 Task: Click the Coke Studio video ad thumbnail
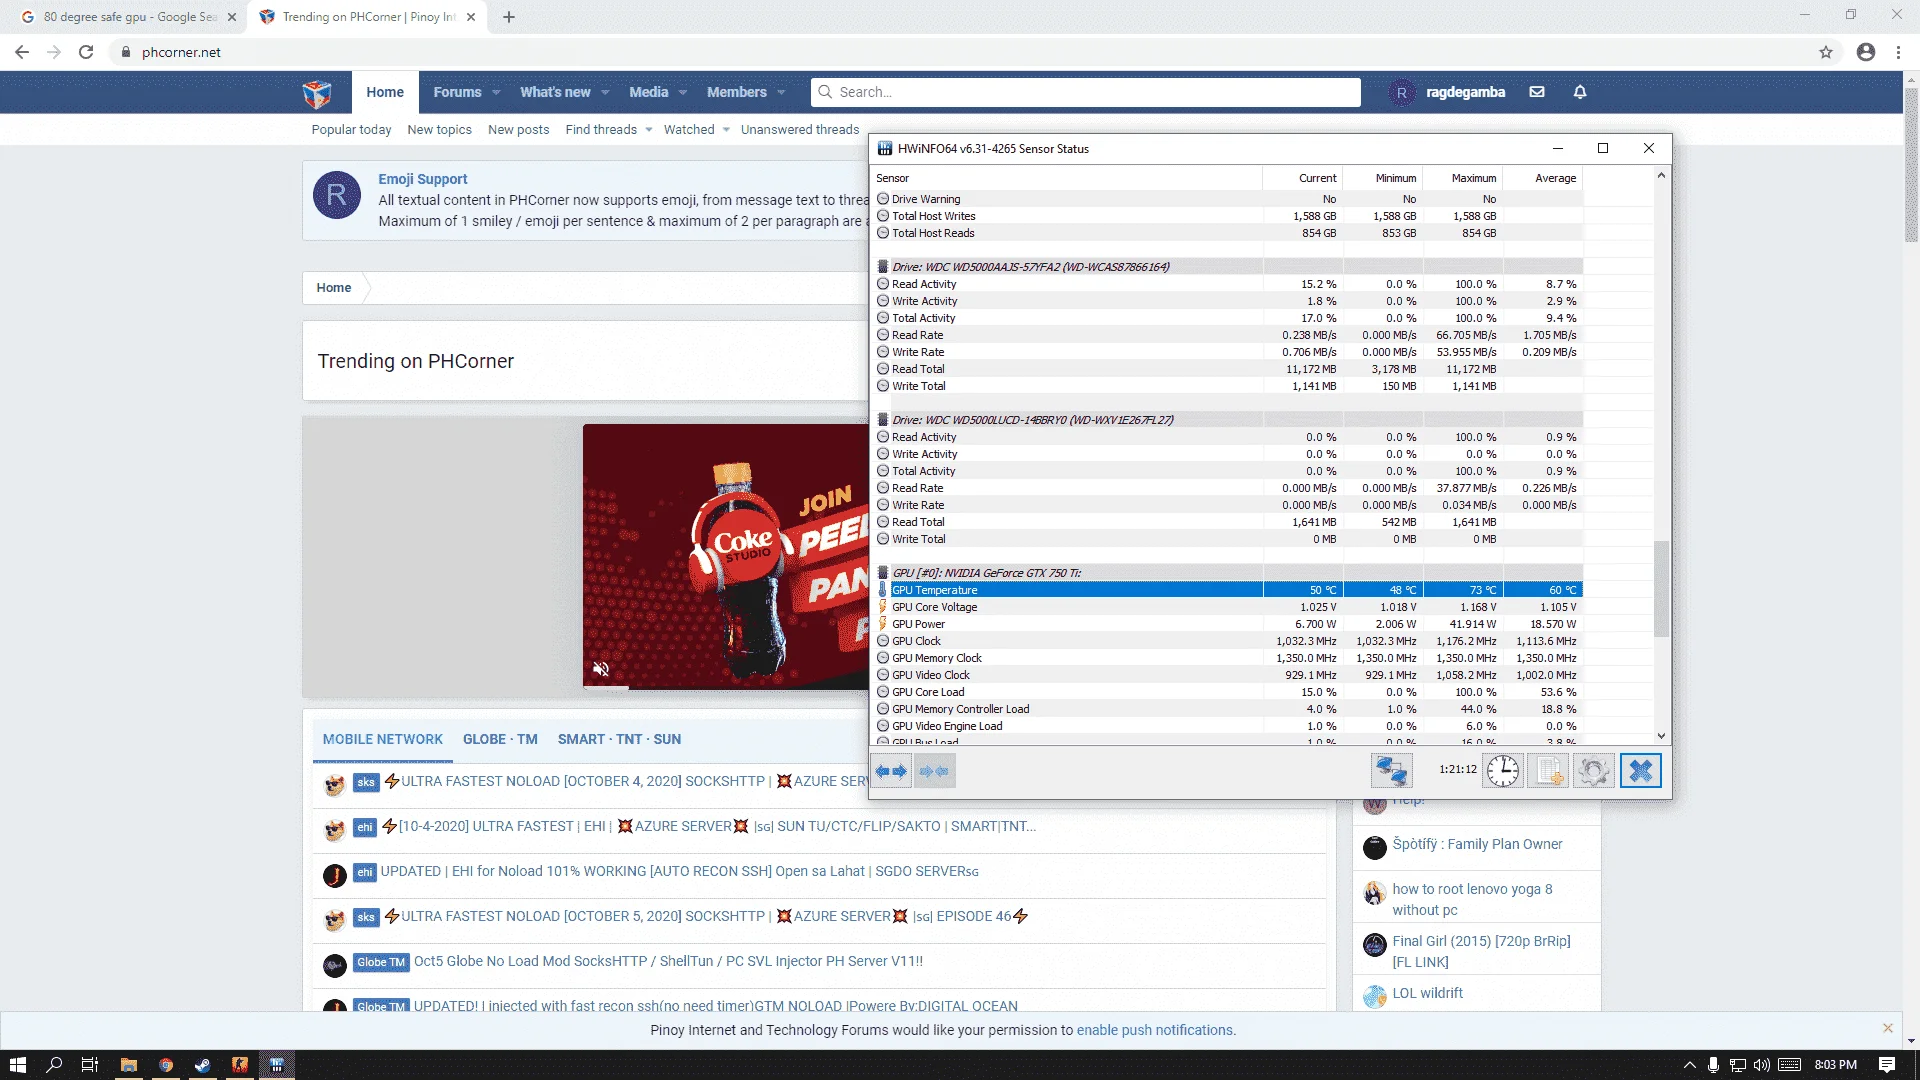coord(726,557)
